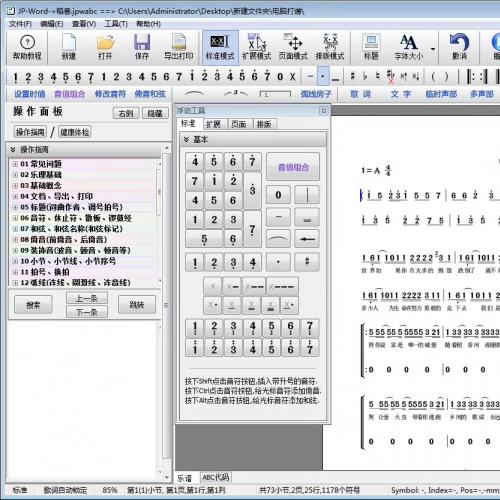500x500 pixels.
Task: Click the 跳转 jump button
Action: click(x=137, y=305)
